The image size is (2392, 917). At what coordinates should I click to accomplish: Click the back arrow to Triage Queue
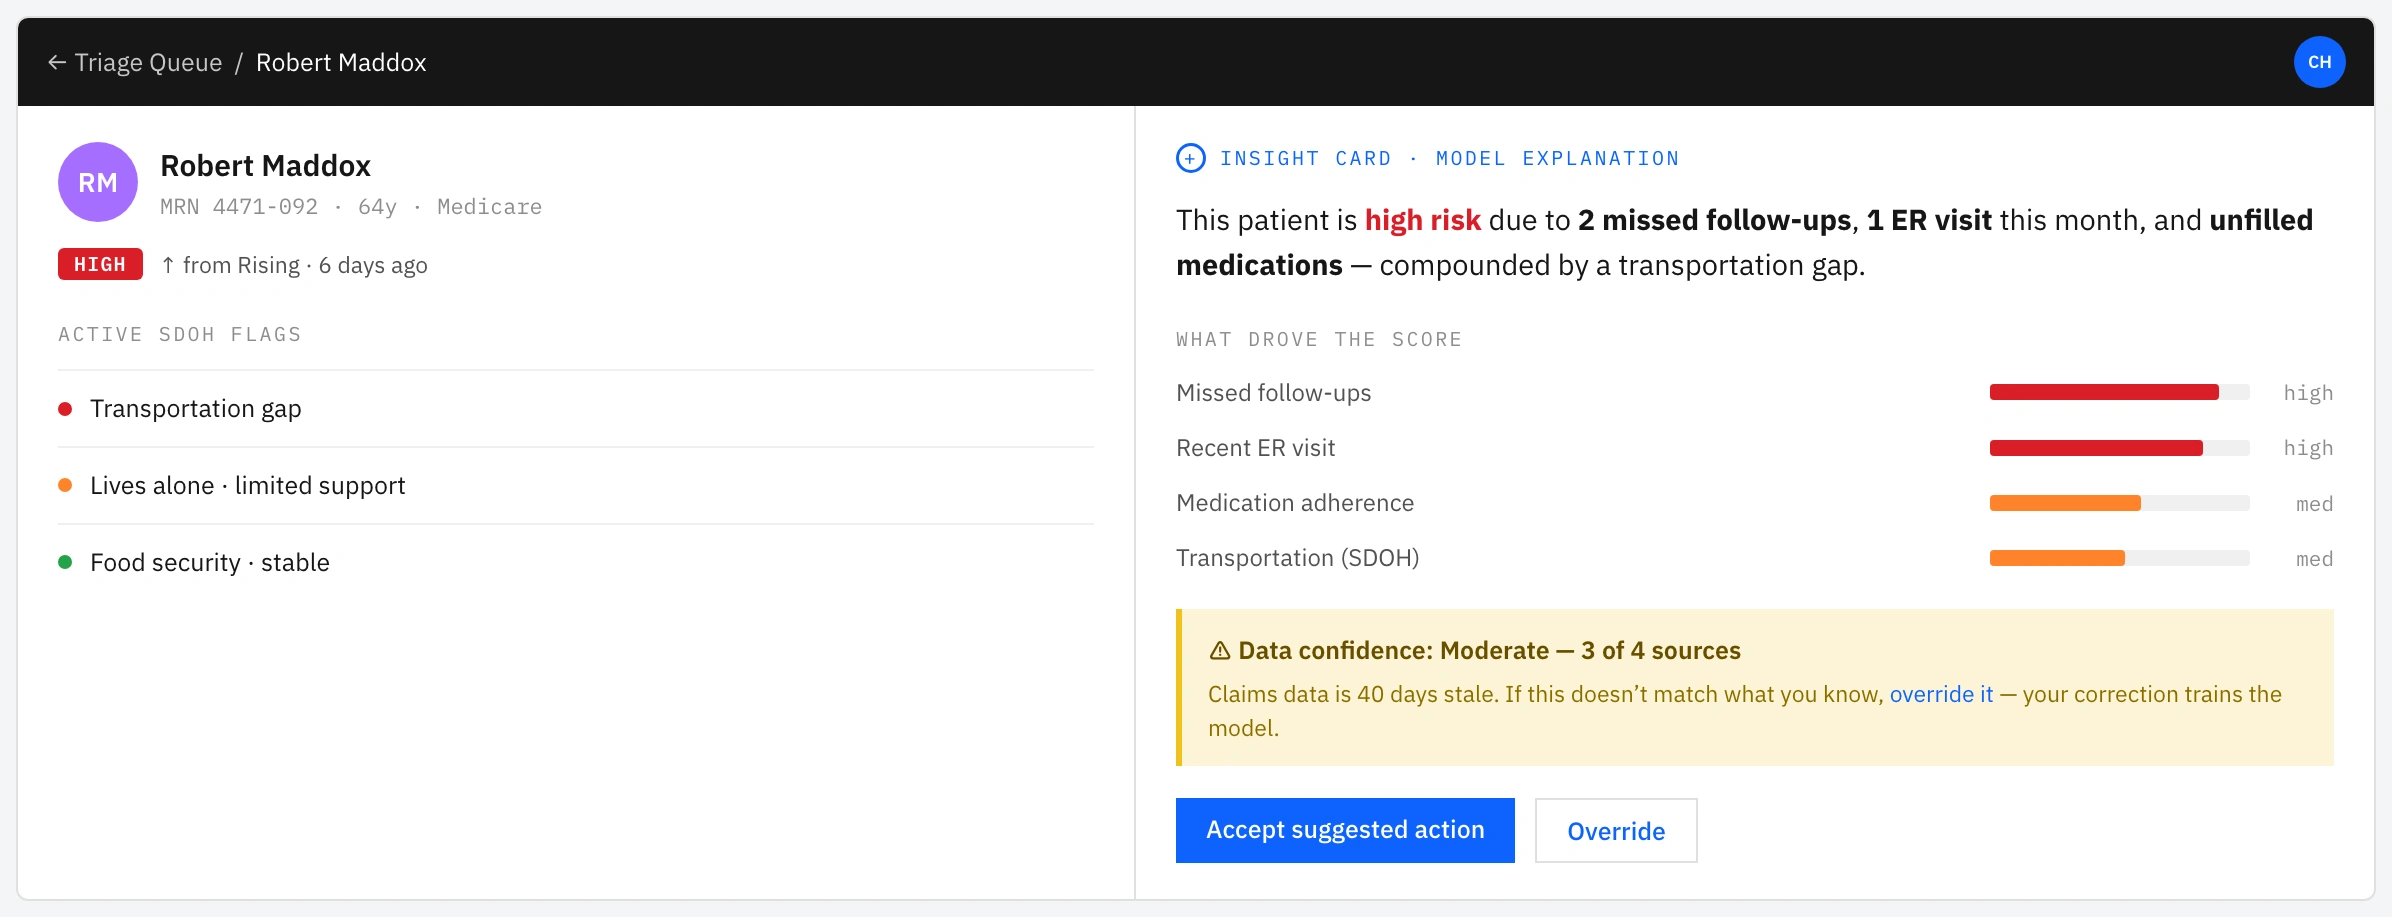click(57, 62)
